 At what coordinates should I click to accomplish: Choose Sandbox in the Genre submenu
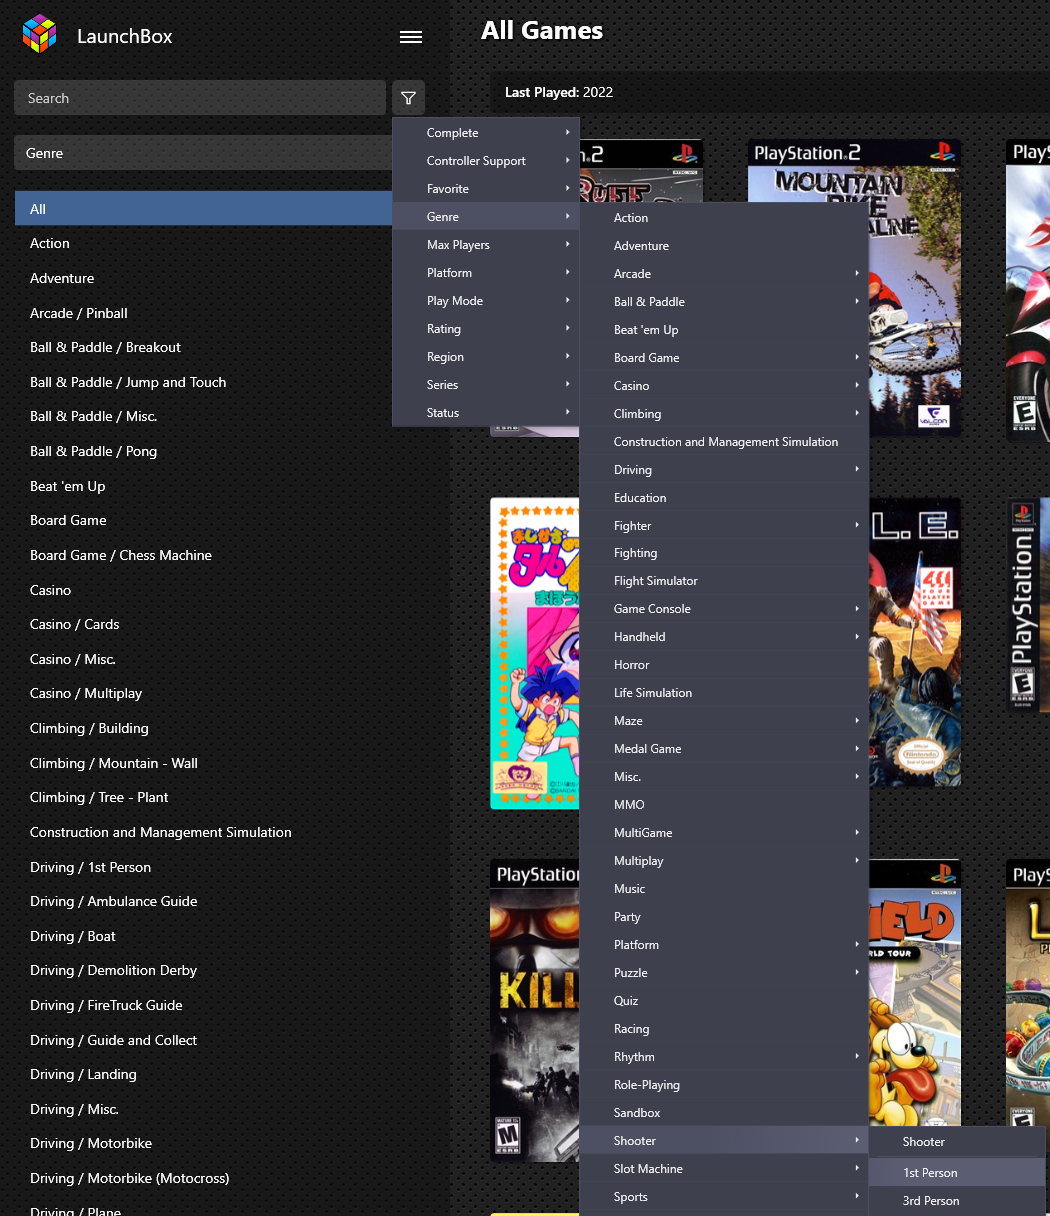click(x=724, y=1113)
